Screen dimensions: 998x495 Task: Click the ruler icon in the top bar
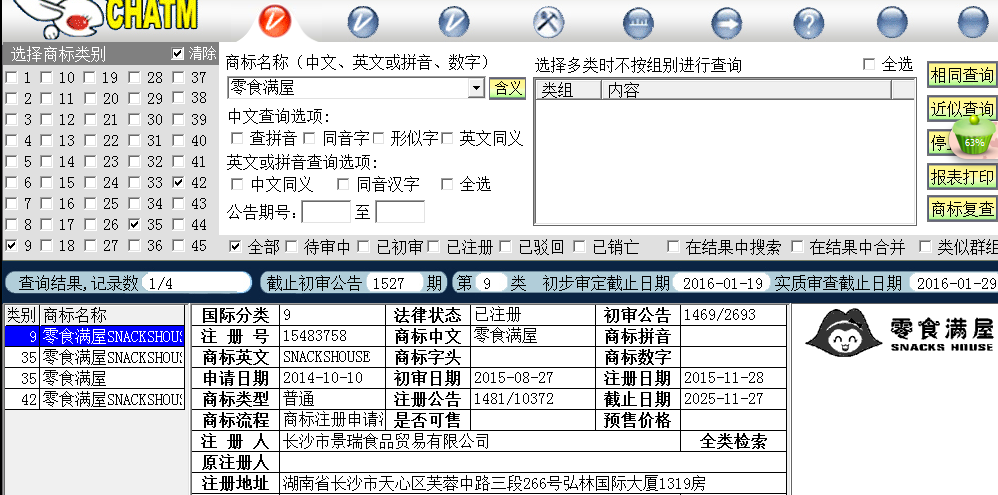coord(638,24)
